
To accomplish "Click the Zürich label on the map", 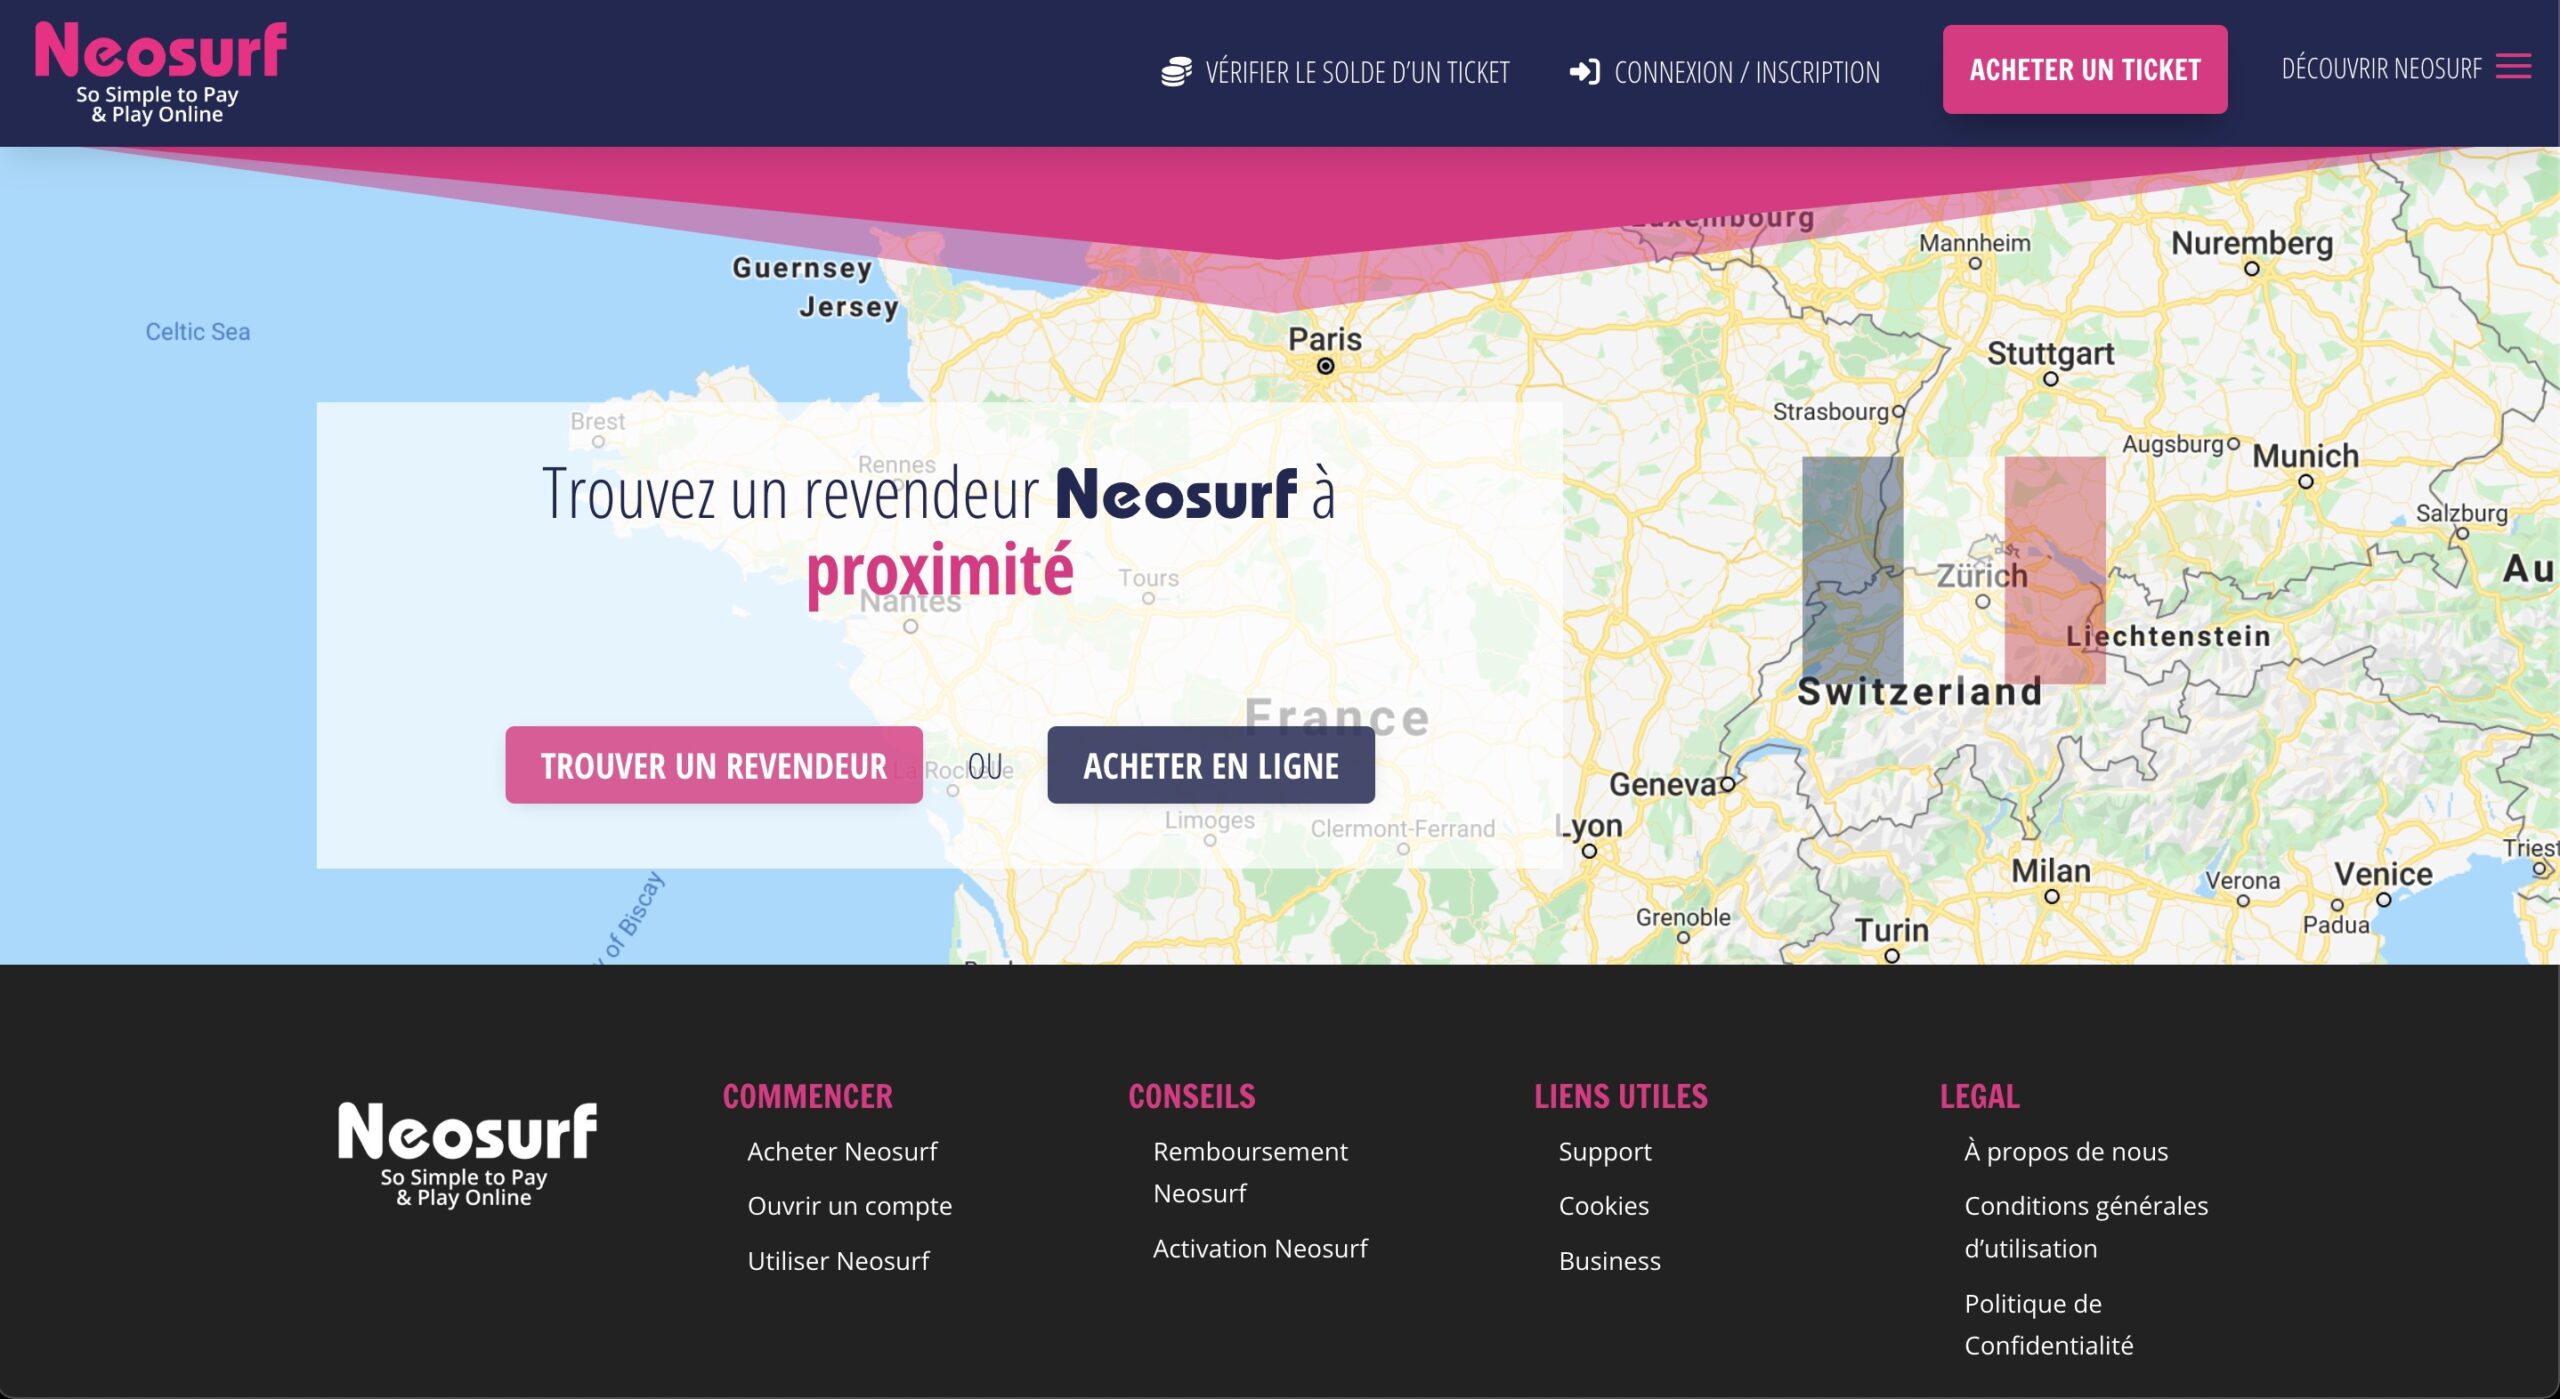I will point(1982,576).
